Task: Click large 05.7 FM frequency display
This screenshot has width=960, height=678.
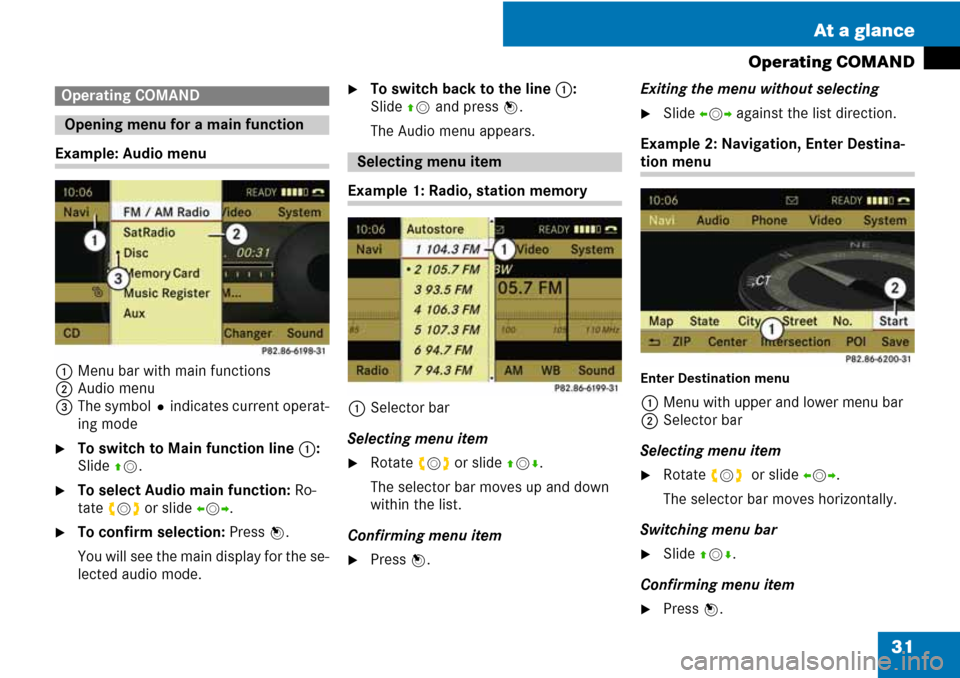Action: 530,288
